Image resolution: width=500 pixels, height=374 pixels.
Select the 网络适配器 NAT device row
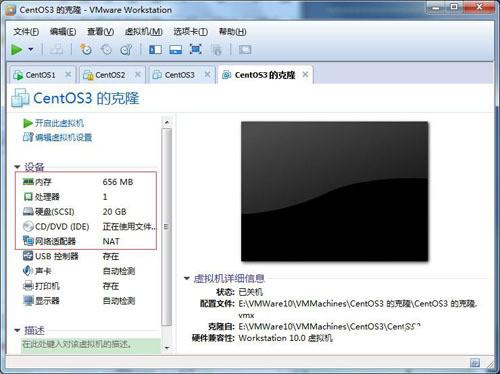[86, 241]
